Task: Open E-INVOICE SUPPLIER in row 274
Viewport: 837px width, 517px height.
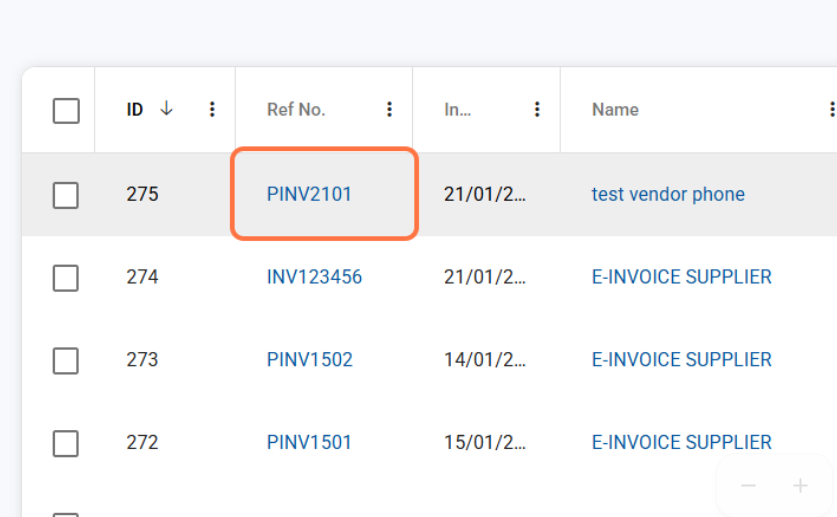Action: coord(682,277)
